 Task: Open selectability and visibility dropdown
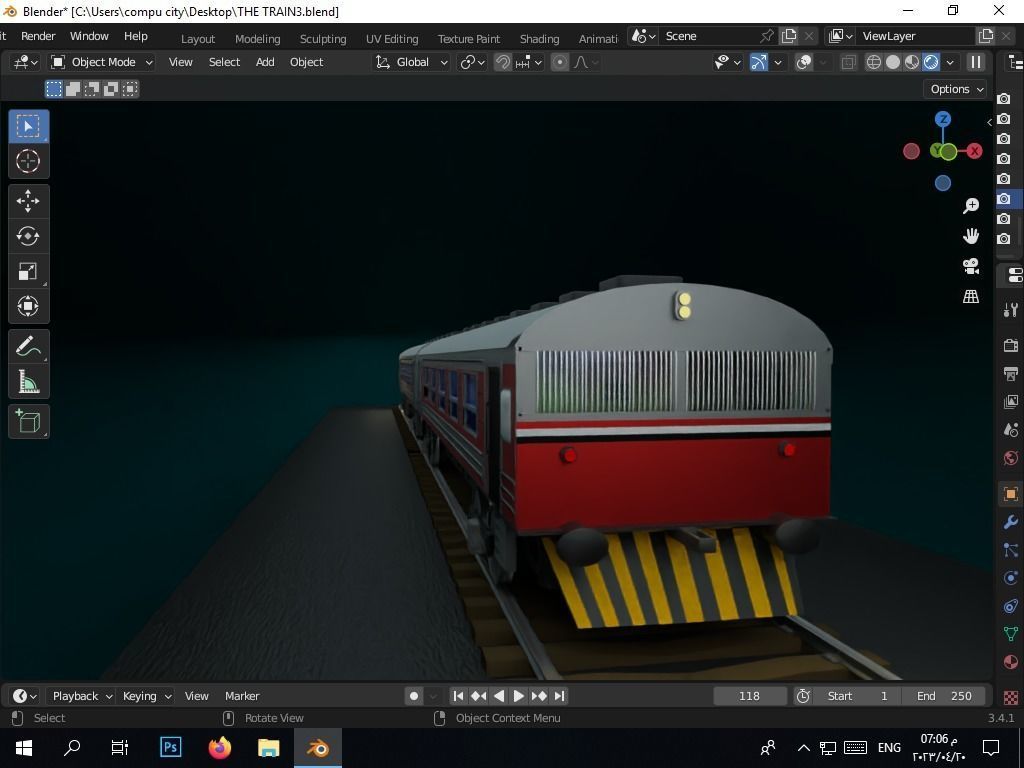727,62
